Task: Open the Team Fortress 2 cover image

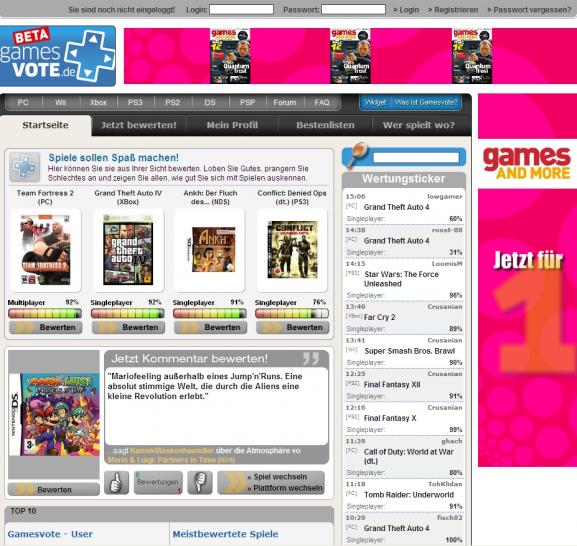Action: point(46,250)
